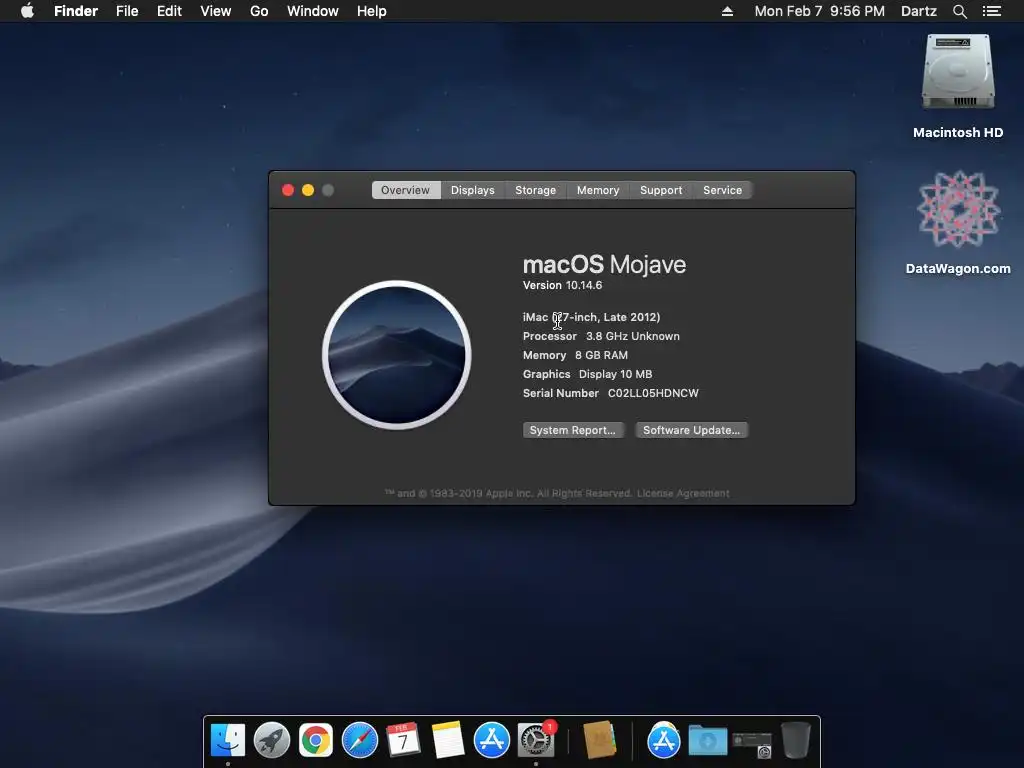Click the eject icon in menu bar

pos(727,11)
